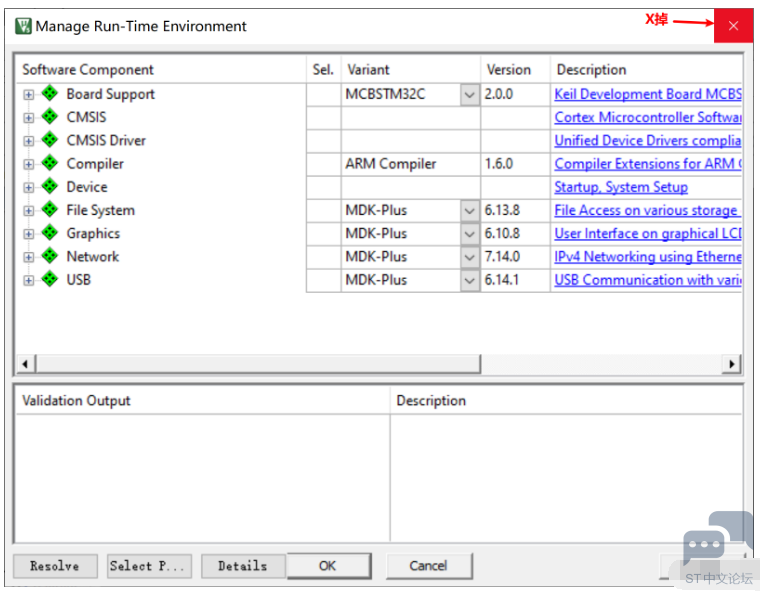The width and height of the screenshot is (762, 594).
Task: Open the User Interface on graphical LCD link
Action: [648, 234]
